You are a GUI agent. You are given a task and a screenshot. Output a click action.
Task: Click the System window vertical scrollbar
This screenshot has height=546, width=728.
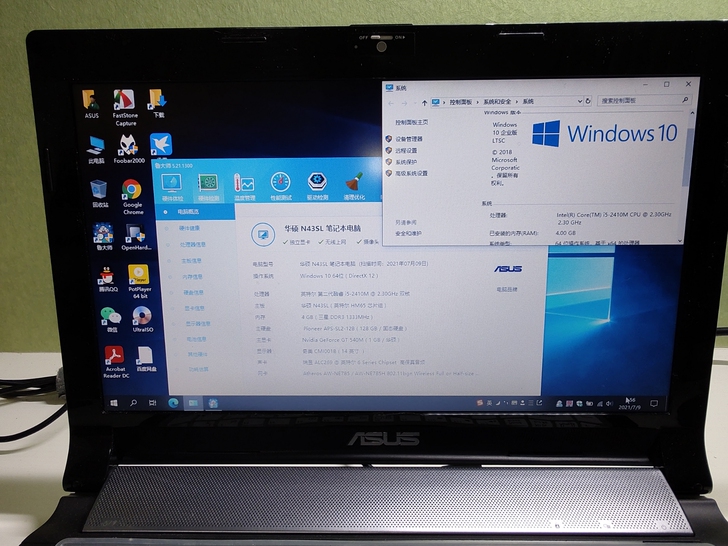pos(686,157)
